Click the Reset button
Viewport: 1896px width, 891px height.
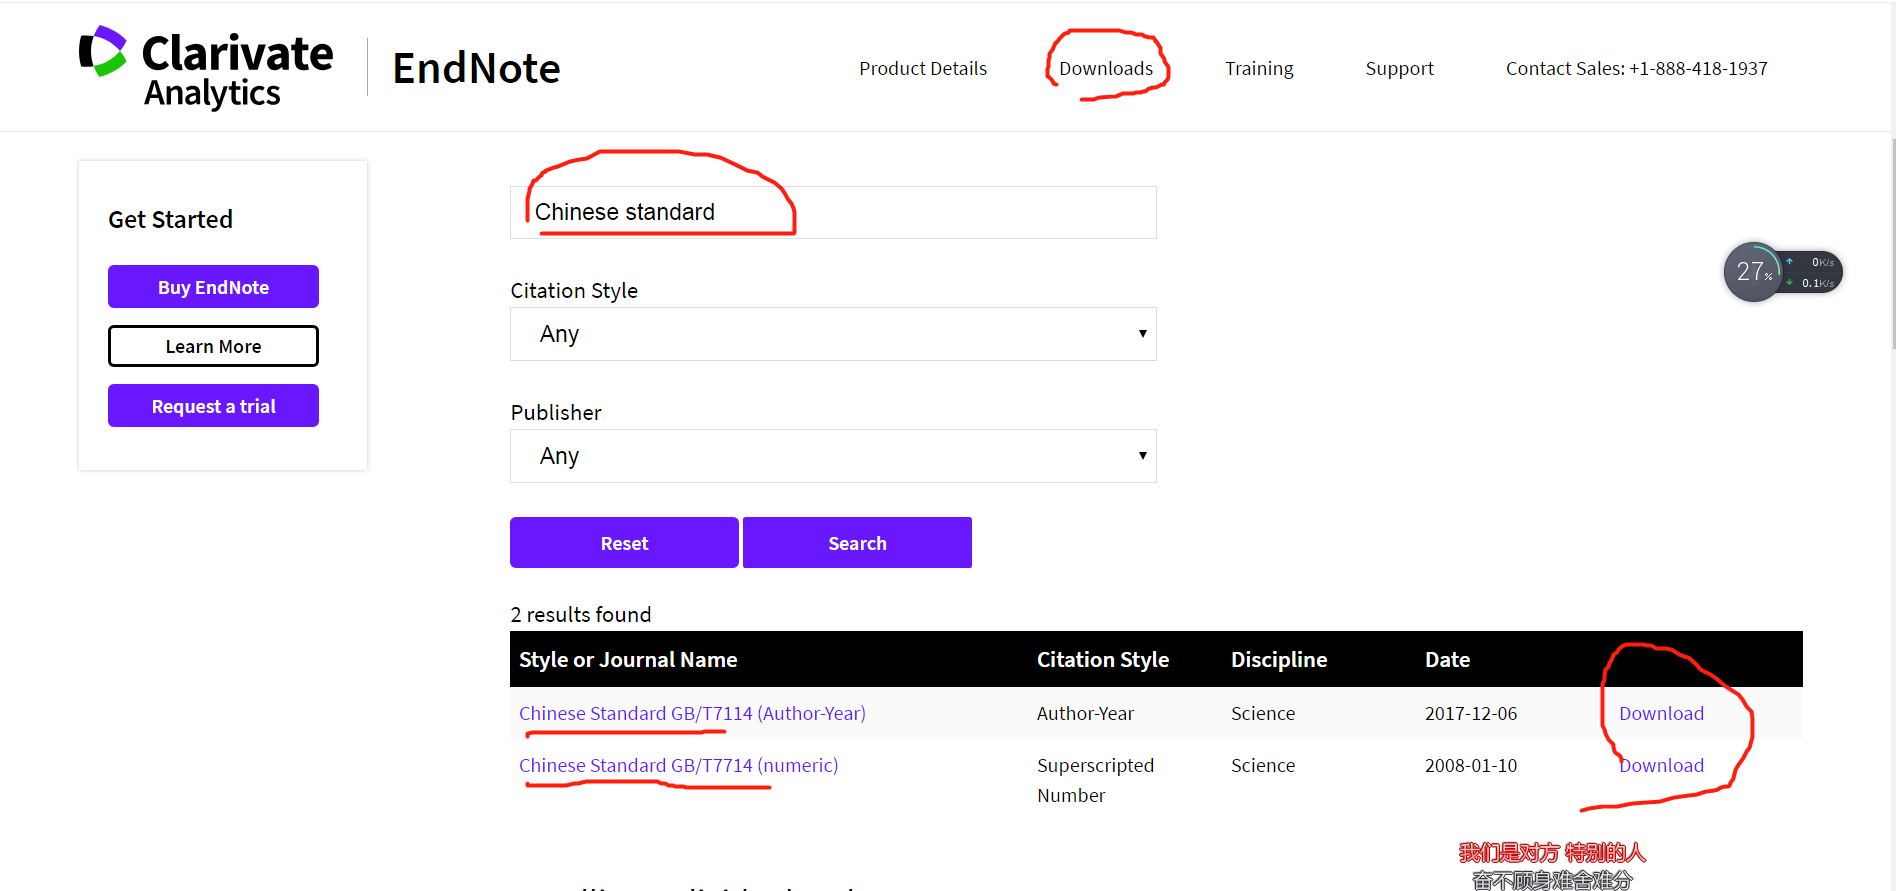(624, 543)
